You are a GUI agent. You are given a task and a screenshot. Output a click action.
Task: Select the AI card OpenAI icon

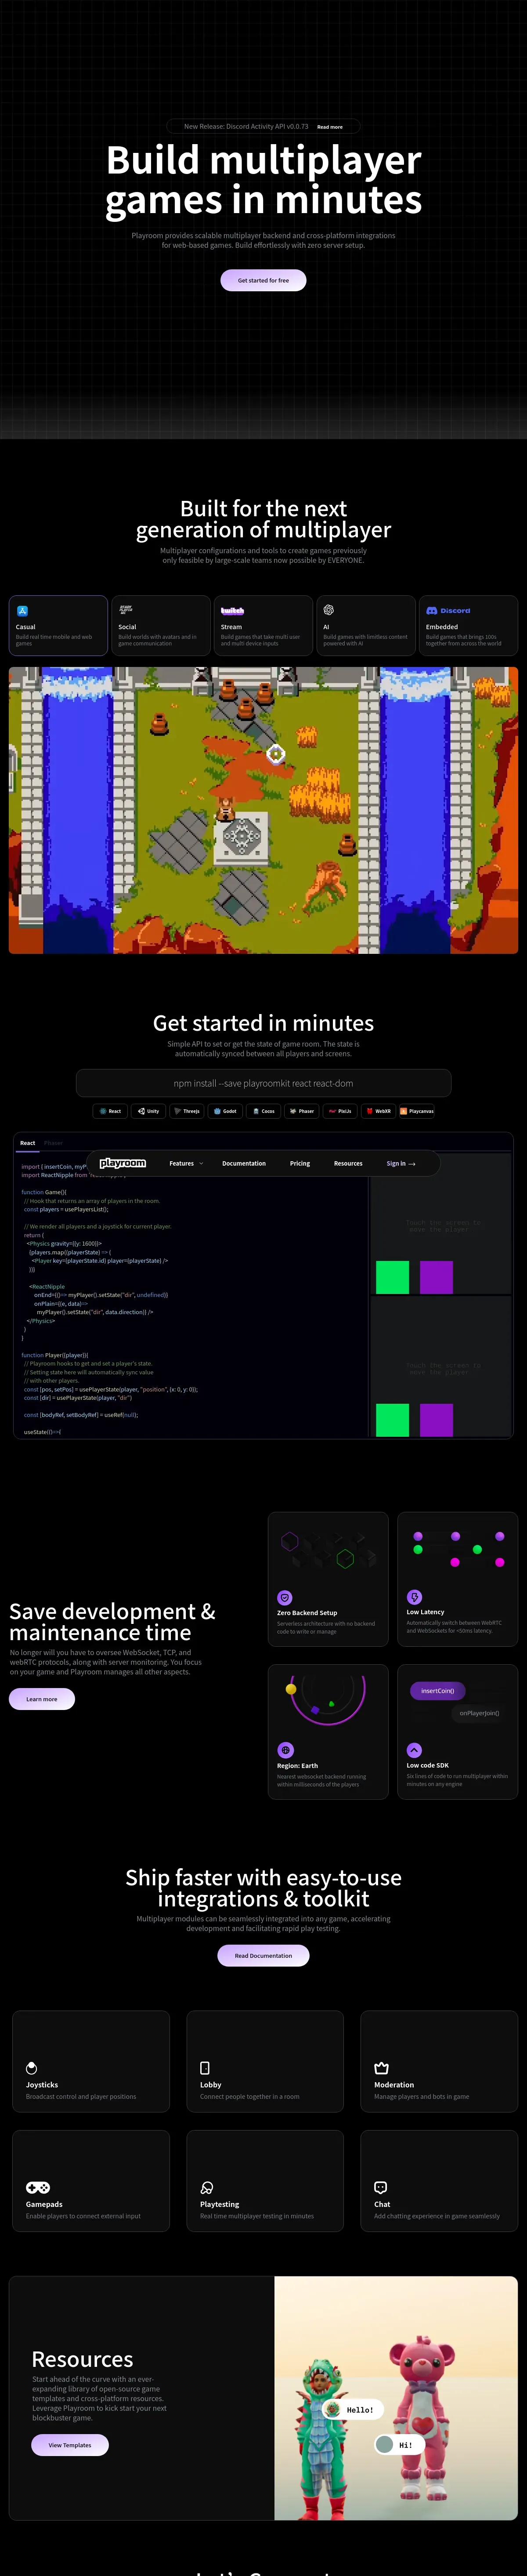[329, 609]
